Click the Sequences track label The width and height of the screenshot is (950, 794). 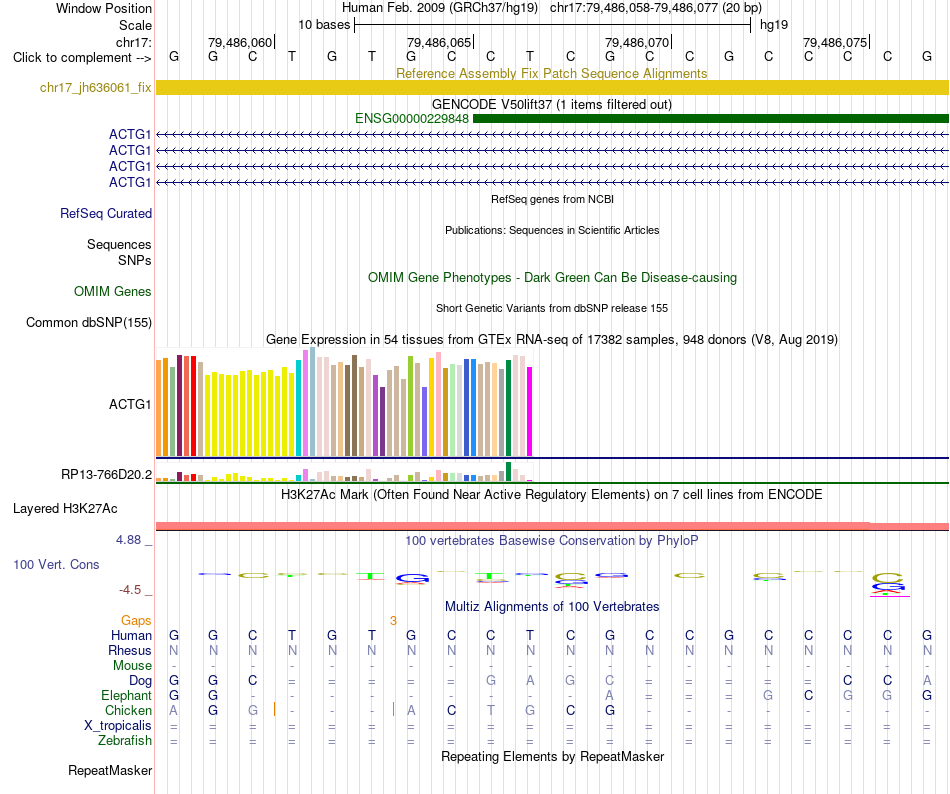pos(119,244)
